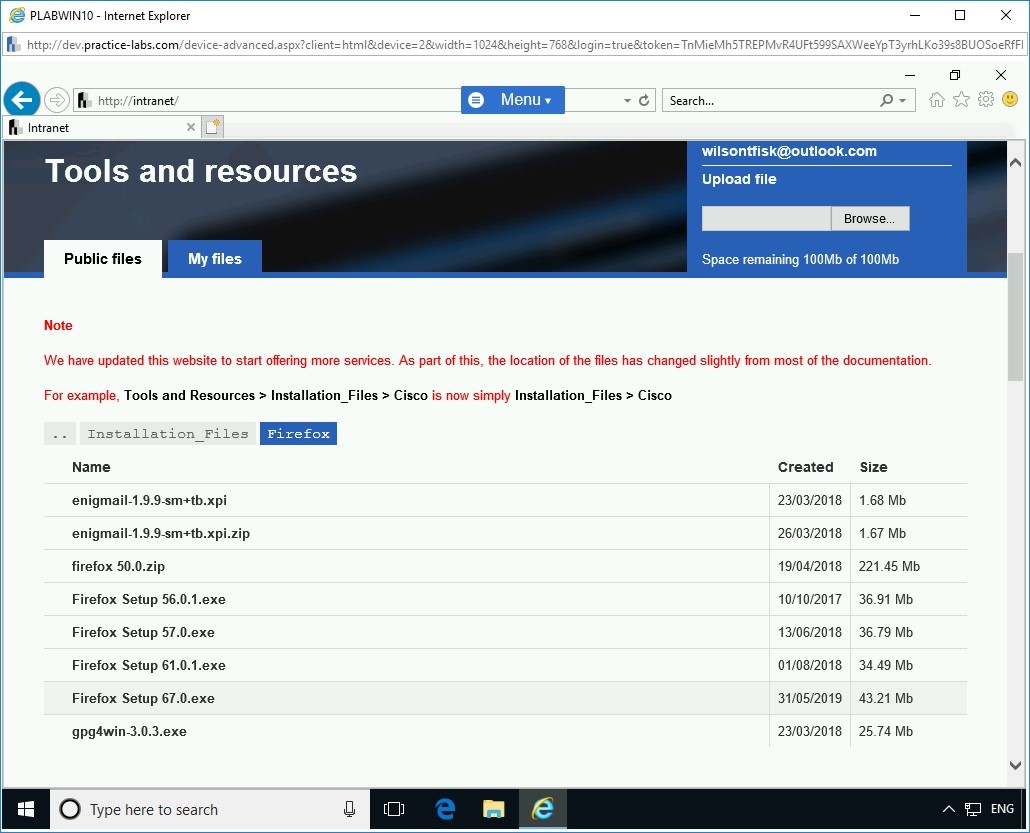Click the Home icon in the browser toolbar
The height and width of the screenshot is (833, 1030).
pyautogui.click(x=936, y=100)
